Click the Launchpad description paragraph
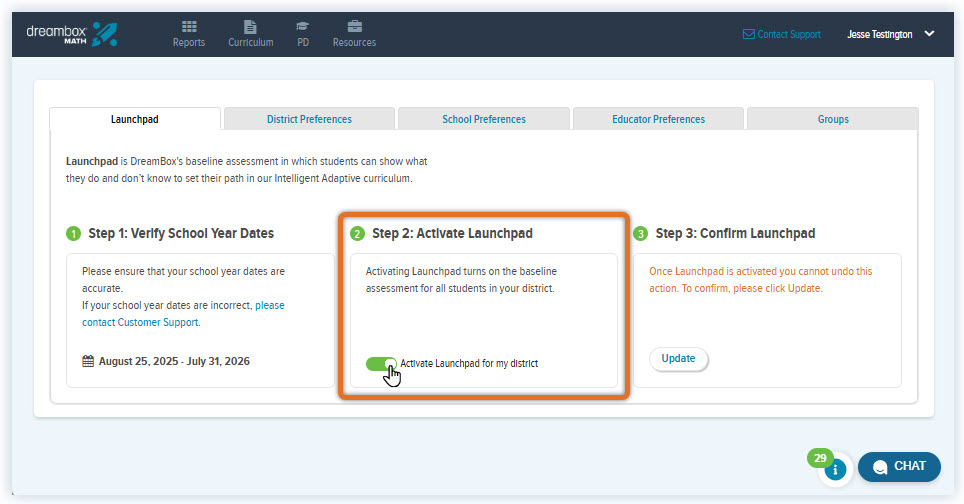Image resolution: width=964 pixels, height=504 pixels. (247, 170)
